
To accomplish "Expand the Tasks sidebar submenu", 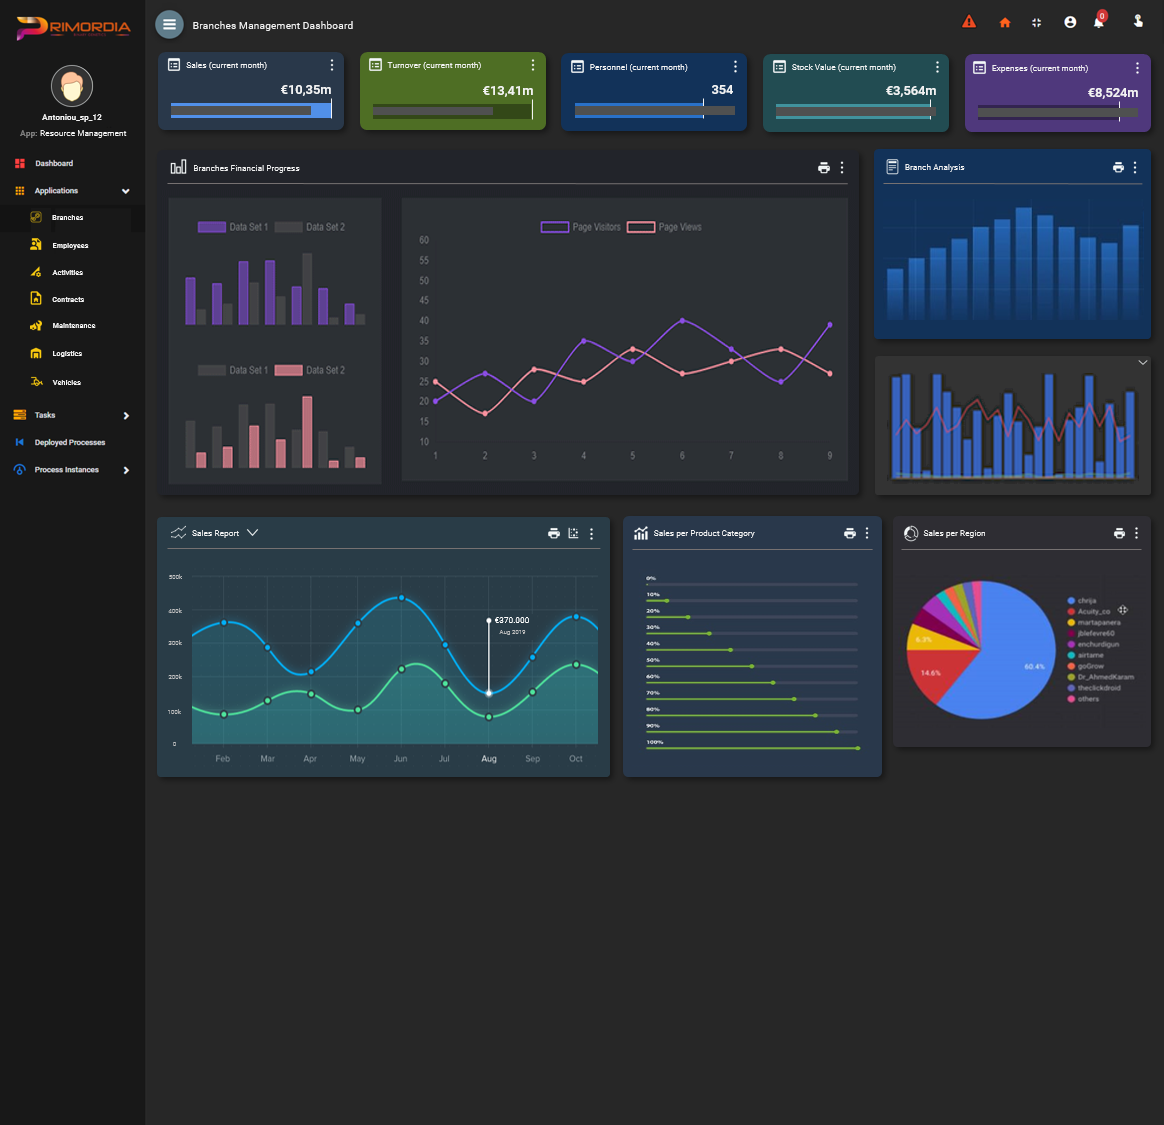I will pos(126,416).
